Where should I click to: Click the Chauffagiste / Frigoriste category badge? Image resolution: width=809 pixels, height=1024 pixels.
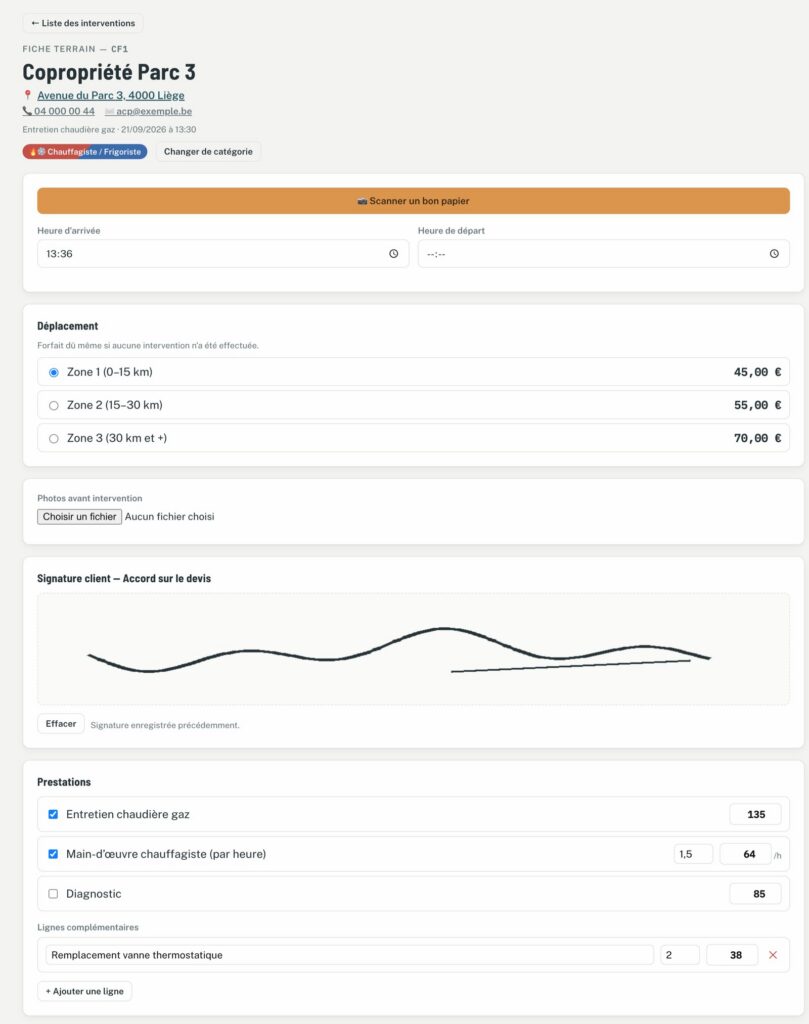click(x=85, y=152)
